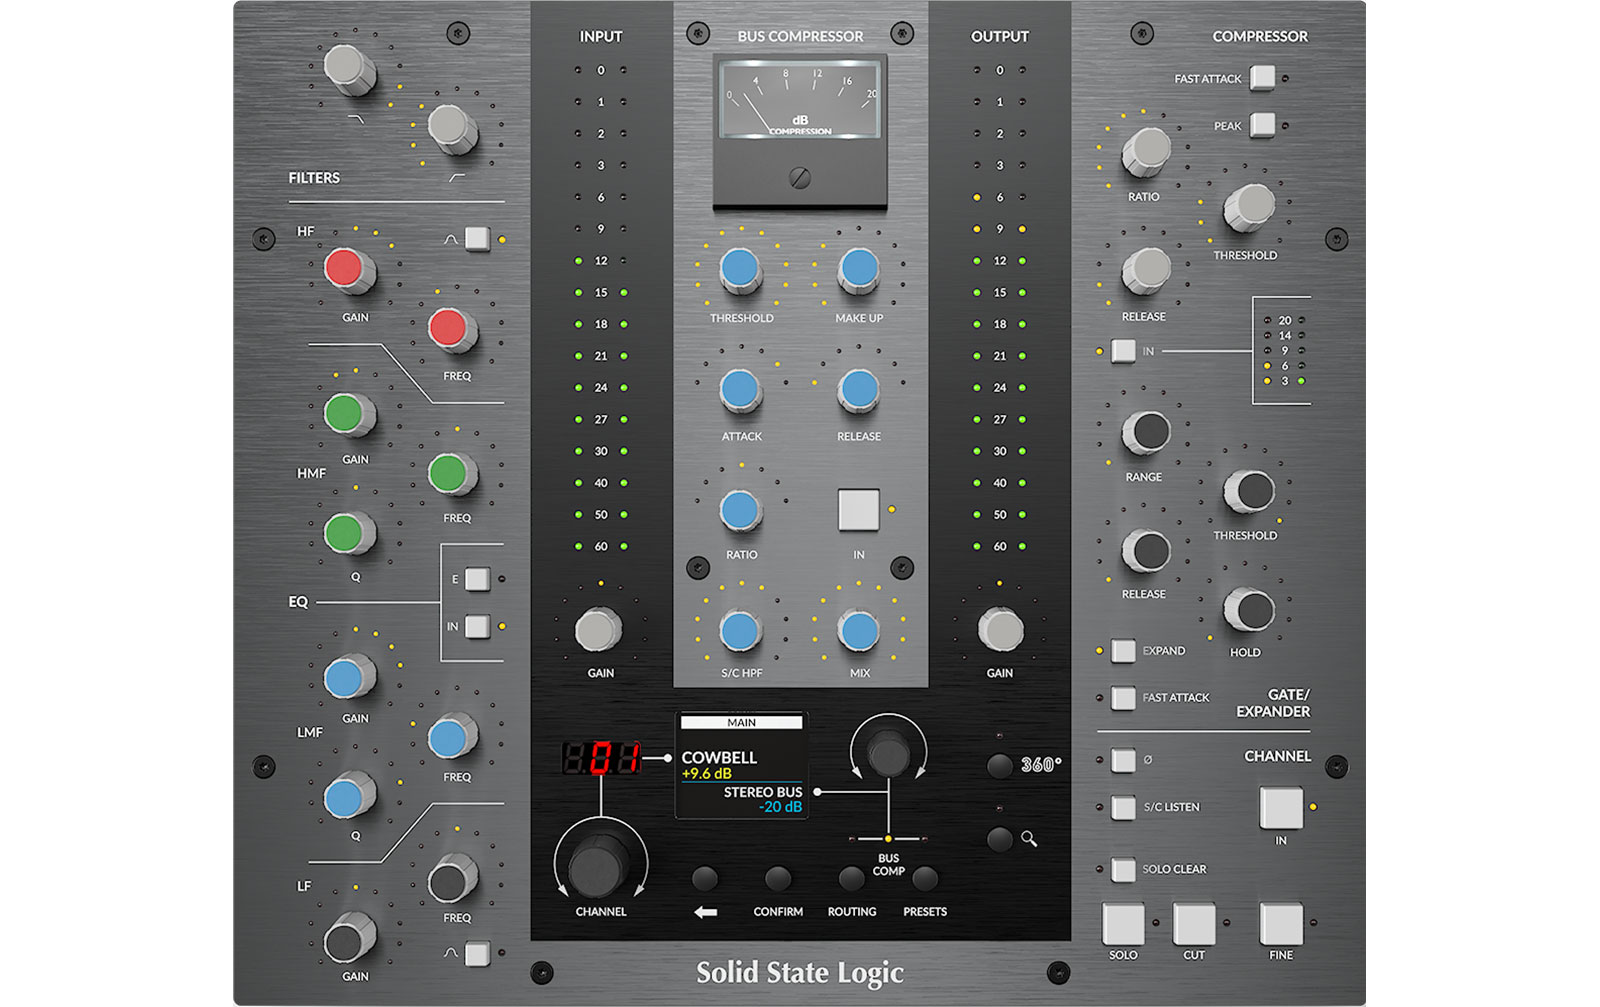
Task: Click the STEREO BUS label on display
Action: tap(763, 791)
